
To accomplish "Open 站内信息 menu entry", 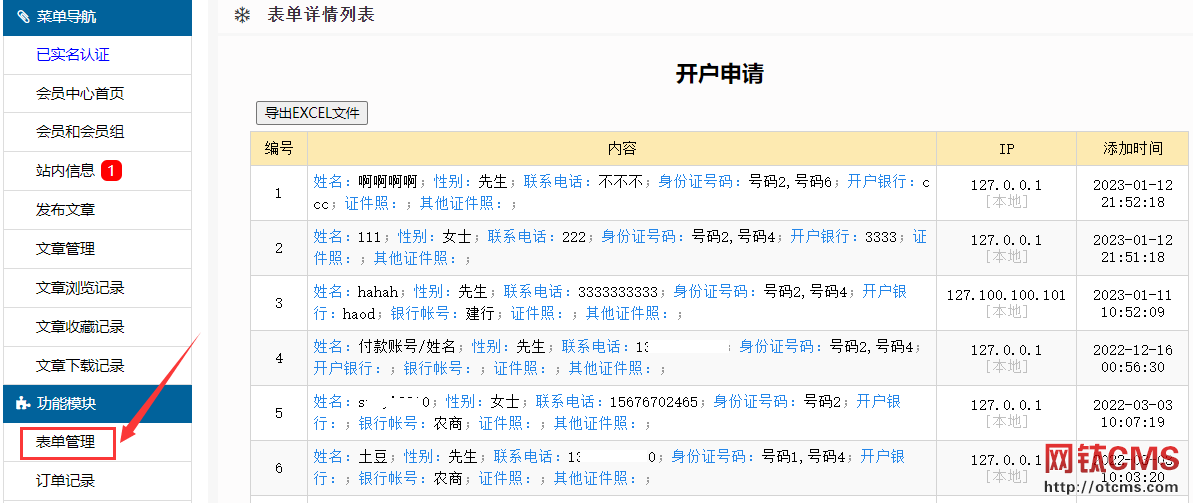I will coord(65,171).
